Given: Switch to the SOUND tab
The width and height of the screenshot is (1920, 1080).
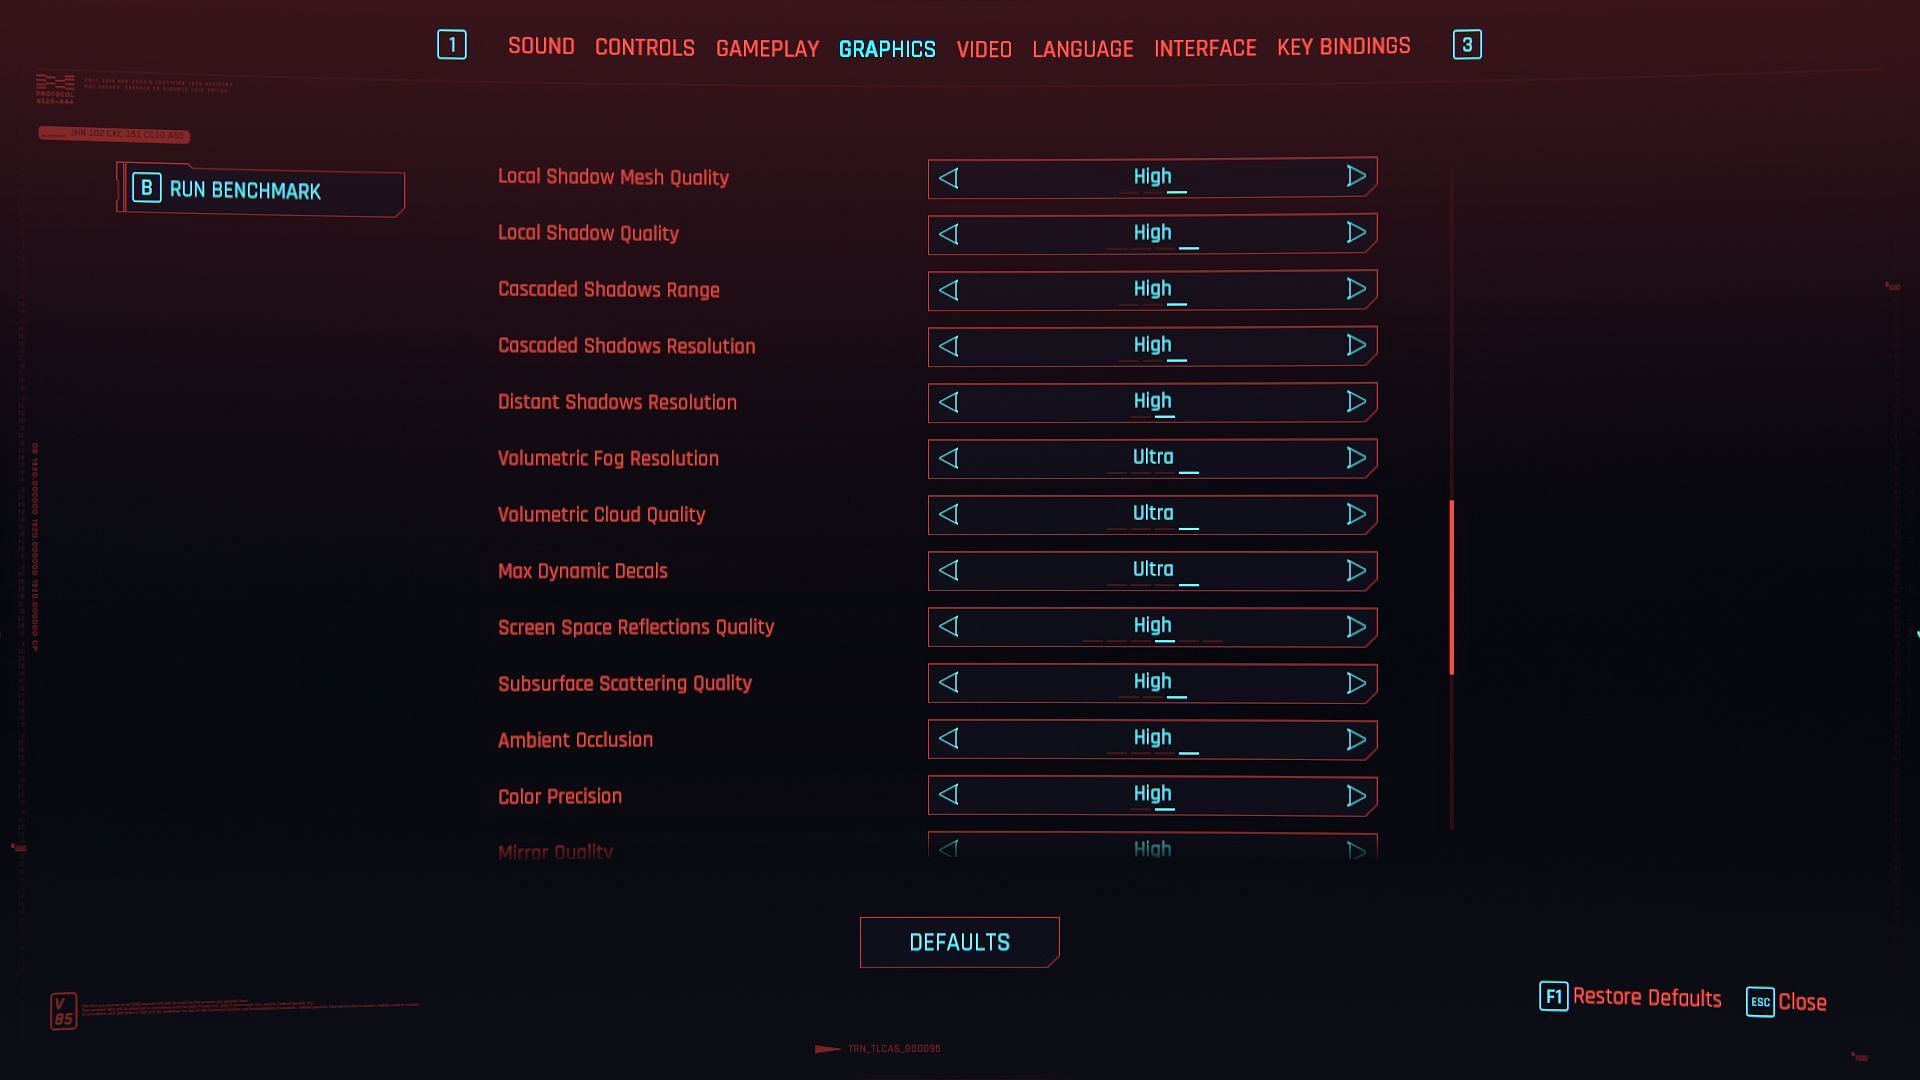Looking at the screenshot, I should 541,45.
